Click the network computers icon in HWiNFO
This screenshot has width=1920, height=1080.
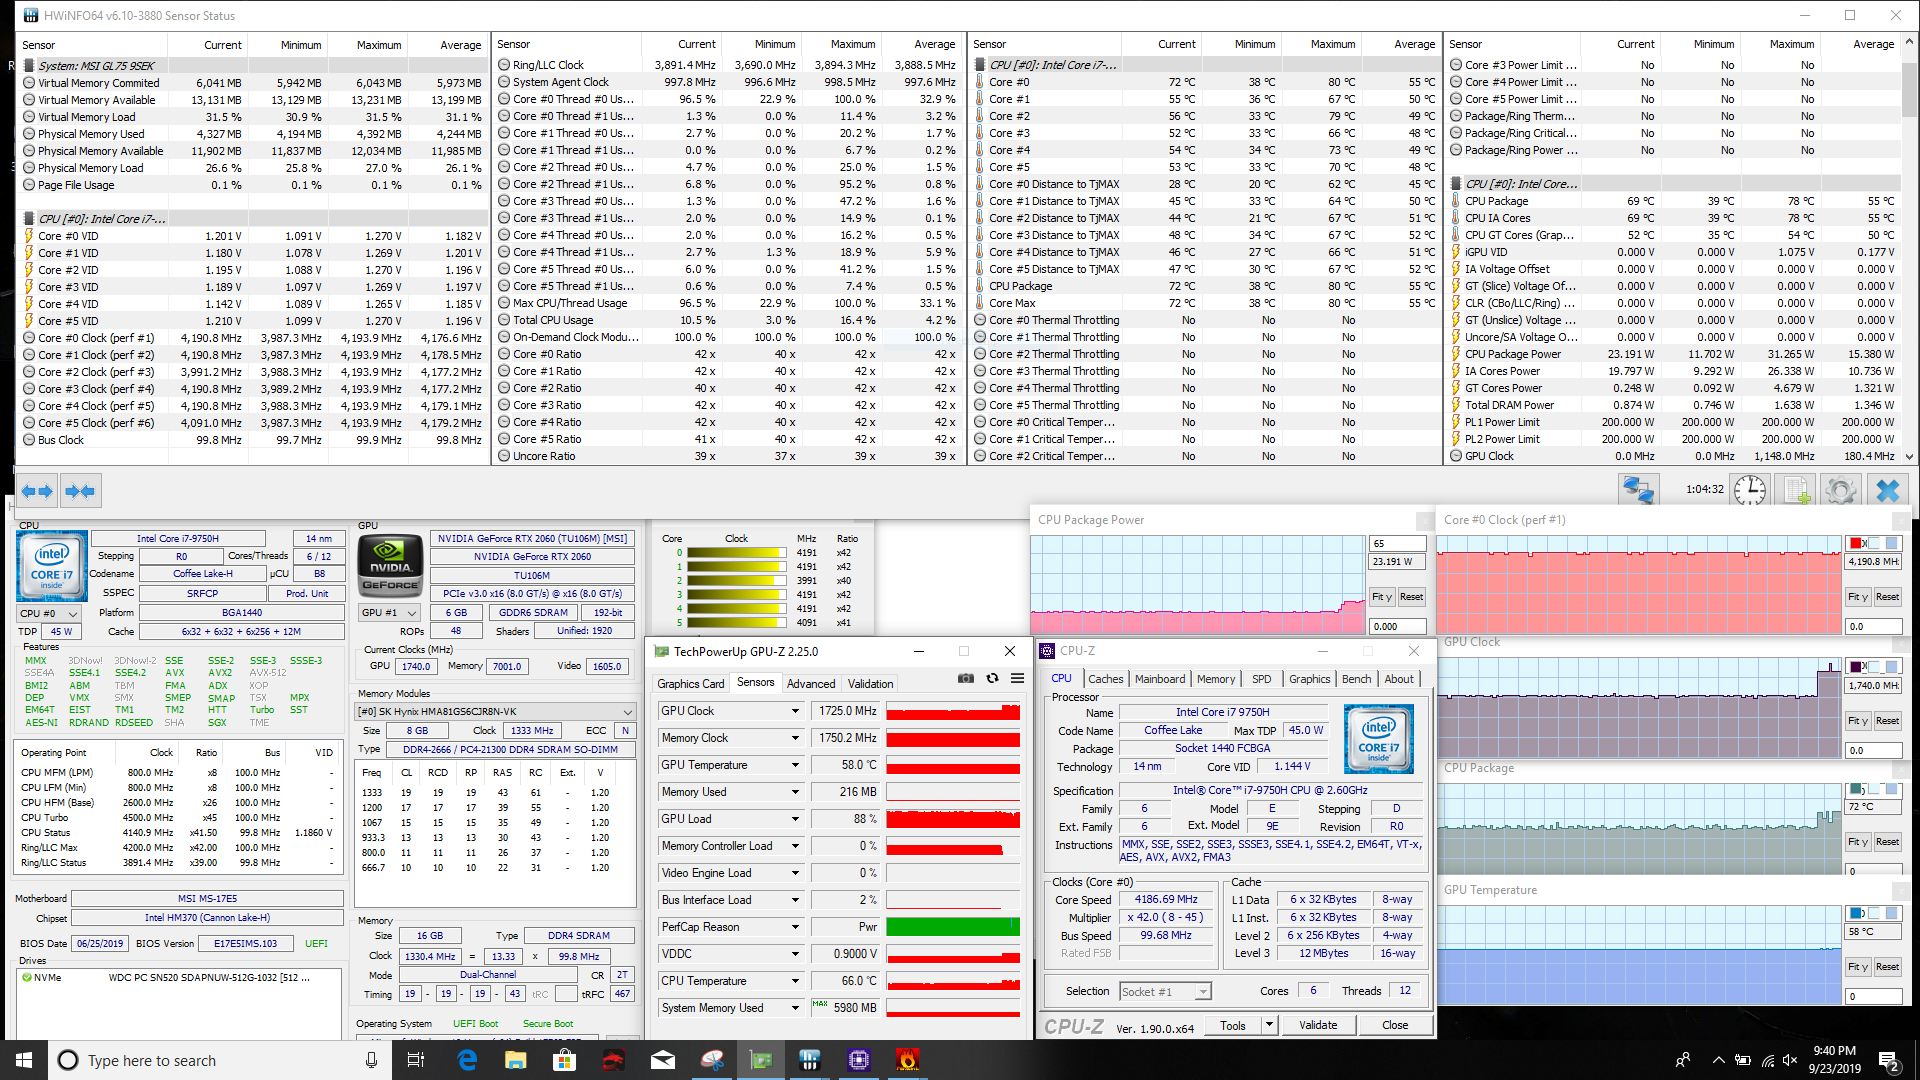(x=1638, y=490)
